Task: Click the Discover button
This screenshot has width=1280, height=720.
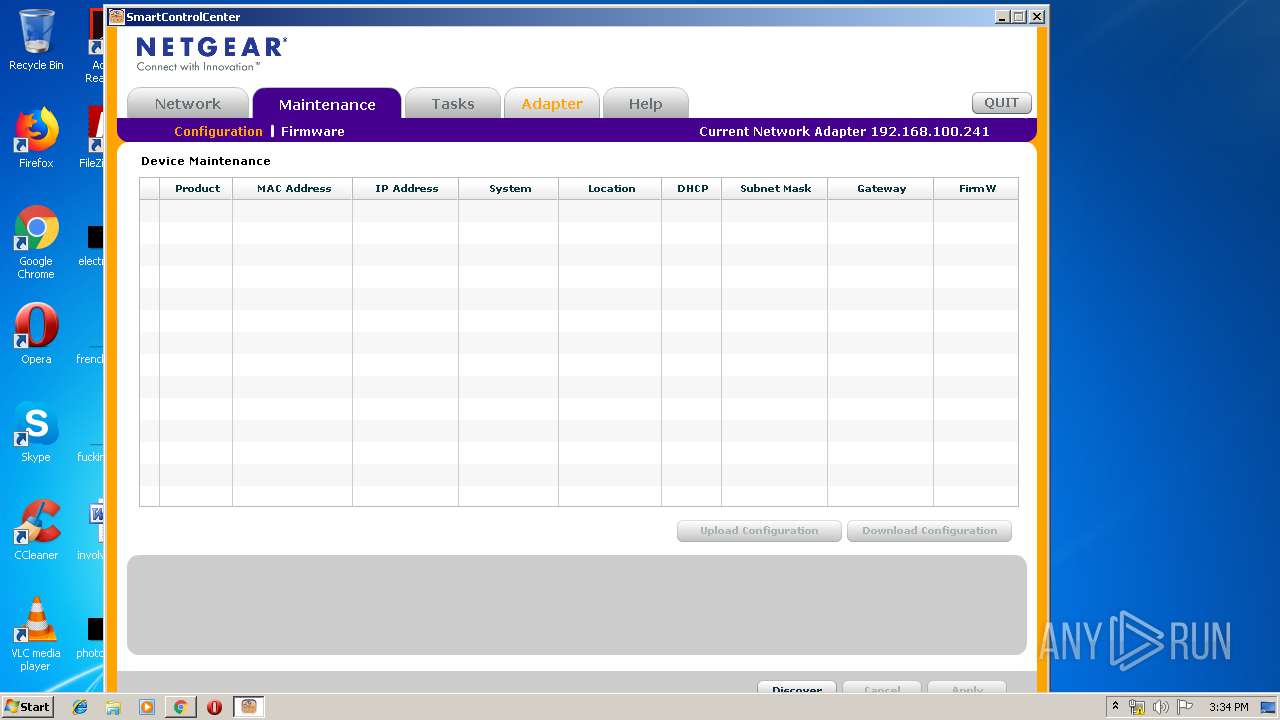Action: [797, 688]
